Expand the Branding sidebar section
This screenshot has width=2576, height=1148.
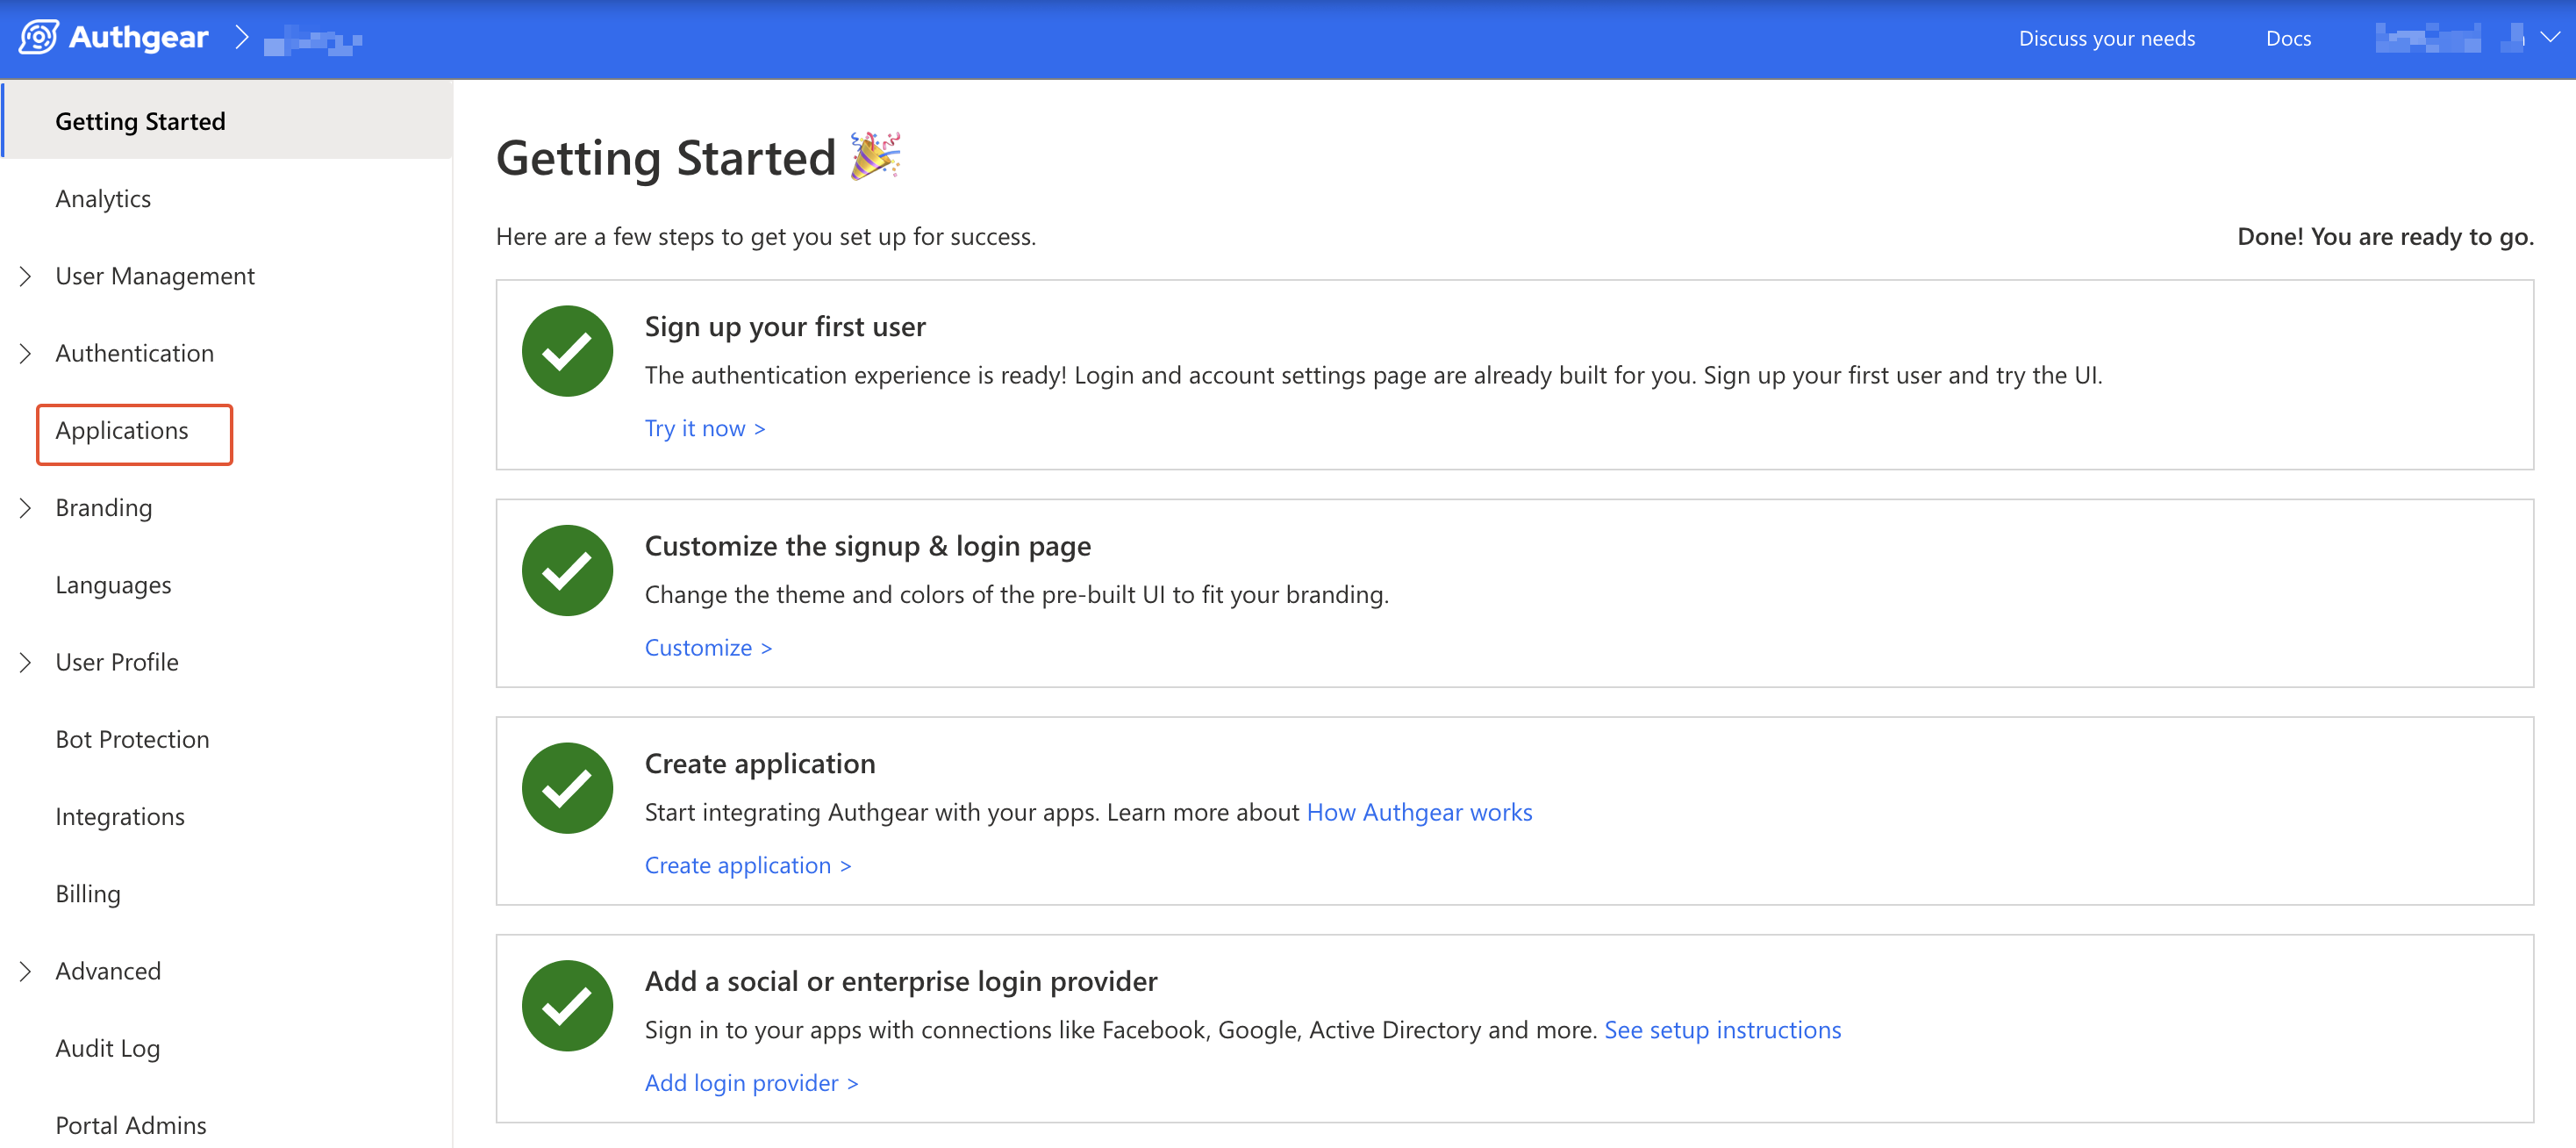(x=25, y=508)
